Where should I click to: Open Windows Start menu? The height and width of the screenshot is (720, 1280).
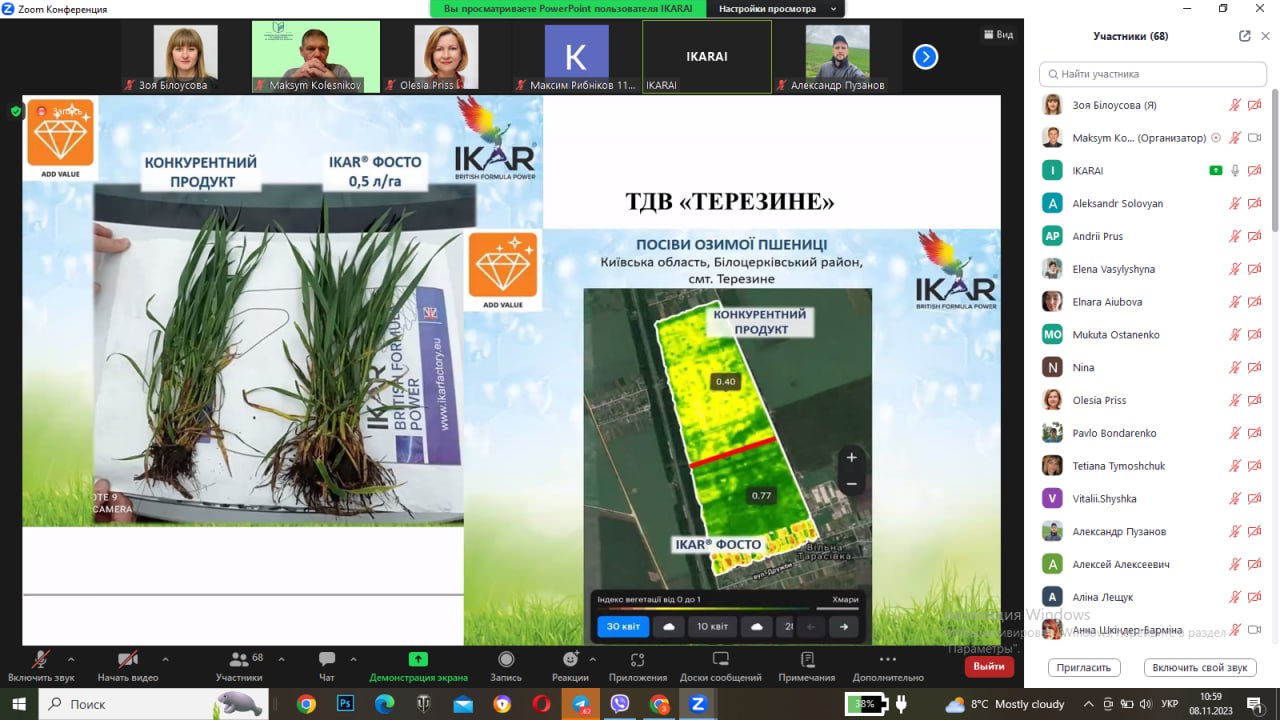click(19, 704)
